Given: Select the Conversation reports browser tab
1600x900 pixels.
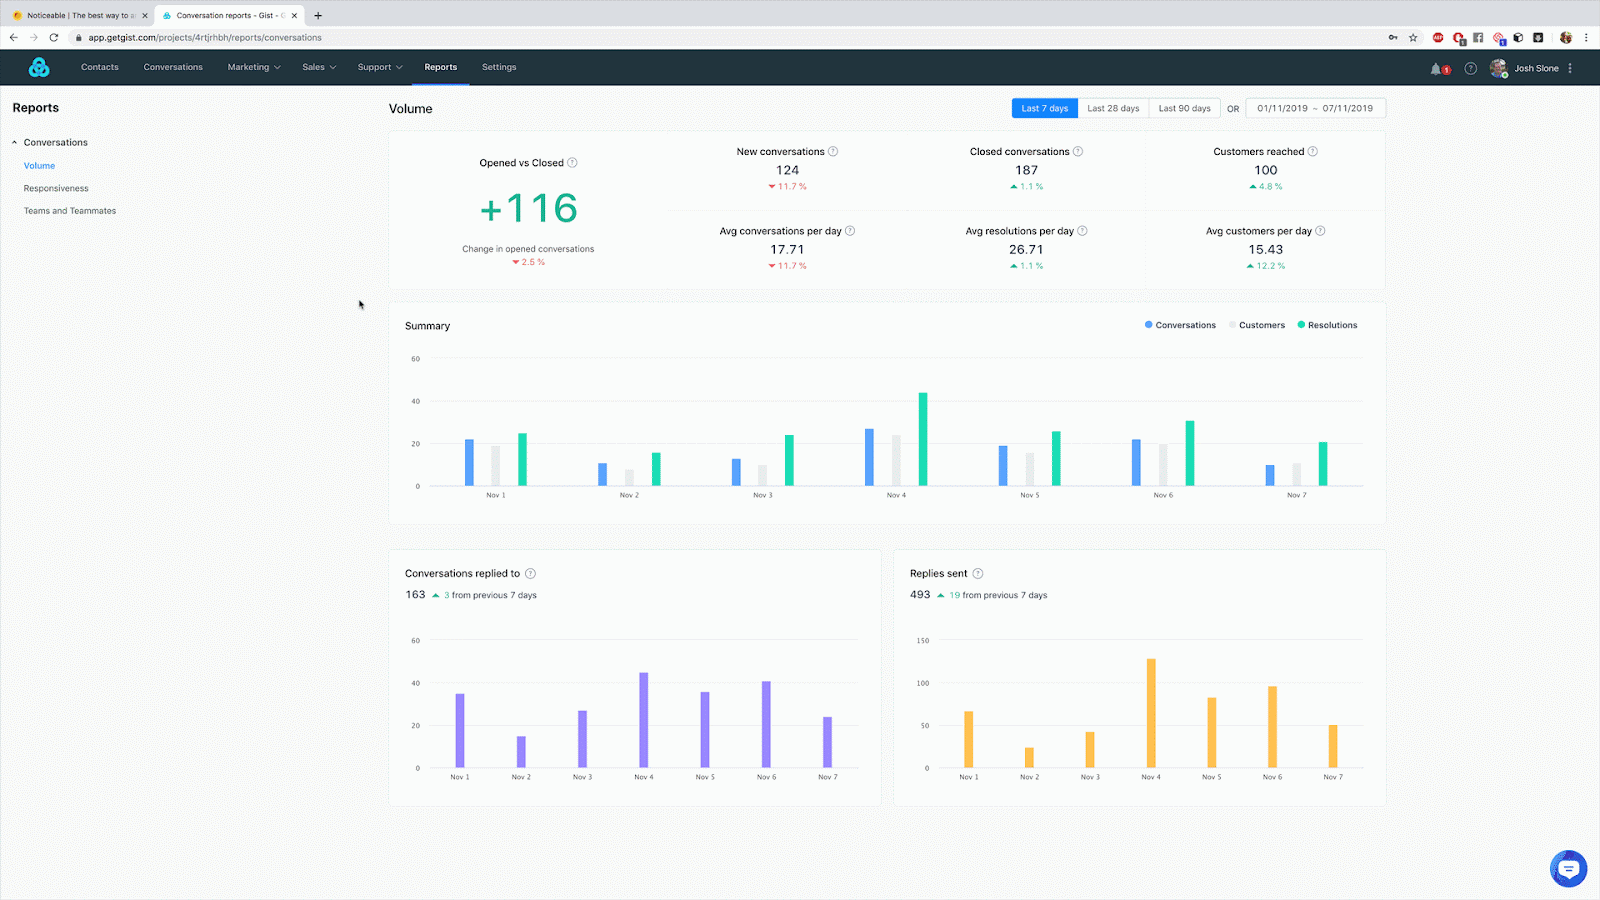Looking at the screenshot, I should [x=229, y=15].
